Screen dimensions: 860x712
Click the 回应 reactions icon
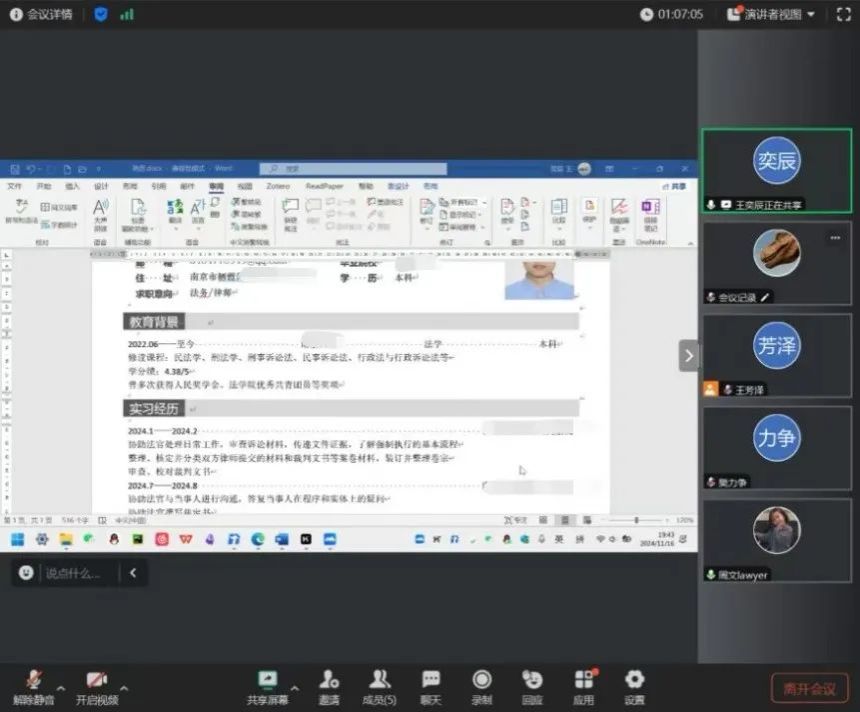pos(532,685)
